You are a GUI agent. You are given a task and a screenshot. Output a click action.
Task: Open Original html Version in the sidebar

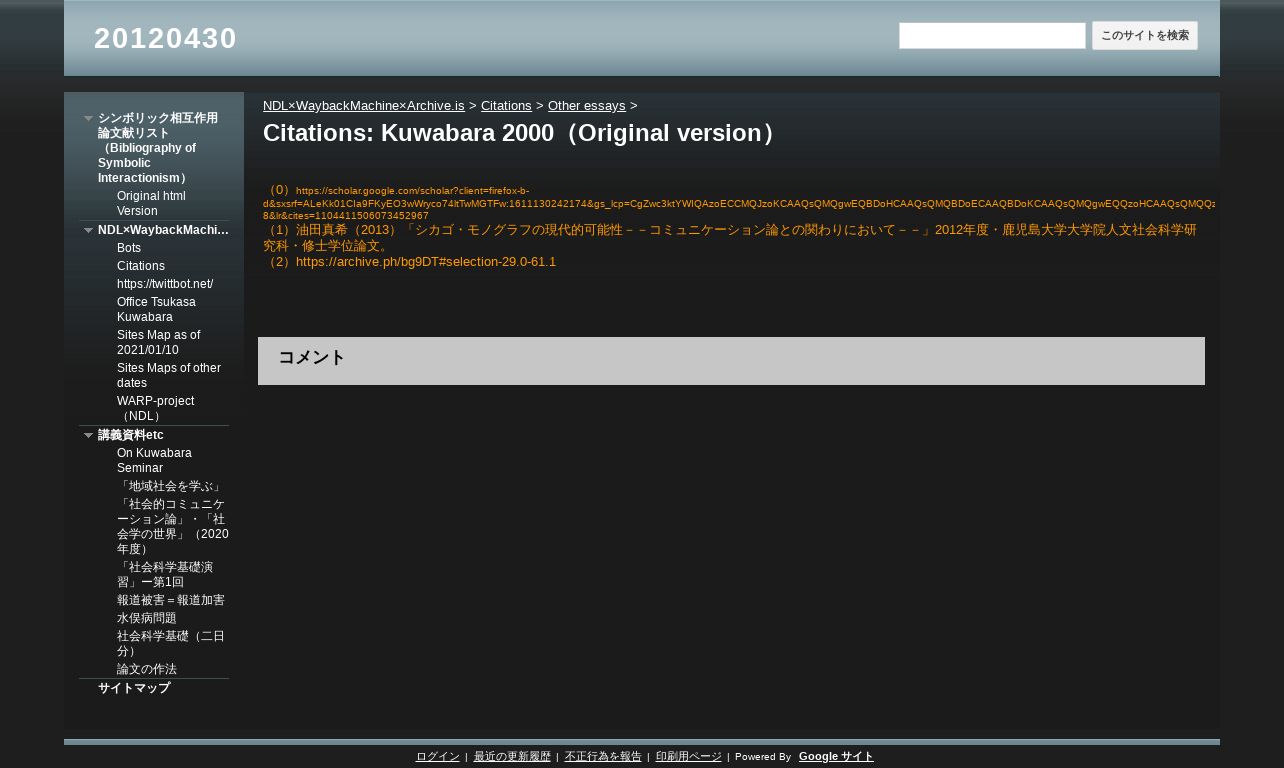(x=151, y=203)
